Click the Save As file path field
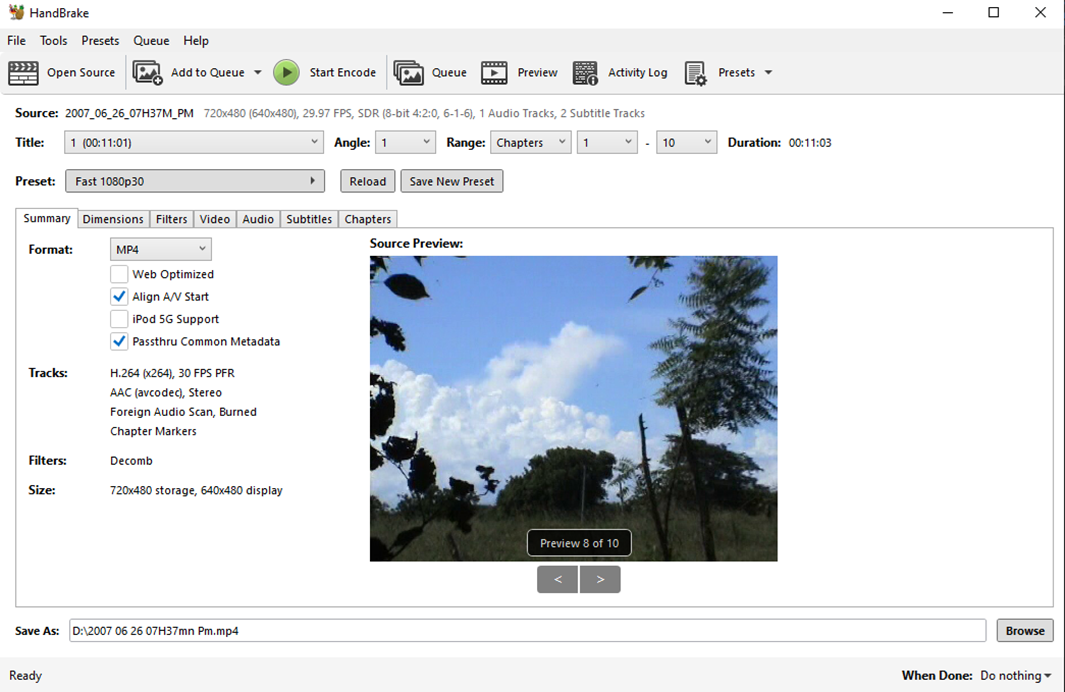Screen dimensions: 1065x692 coord(527,631)
